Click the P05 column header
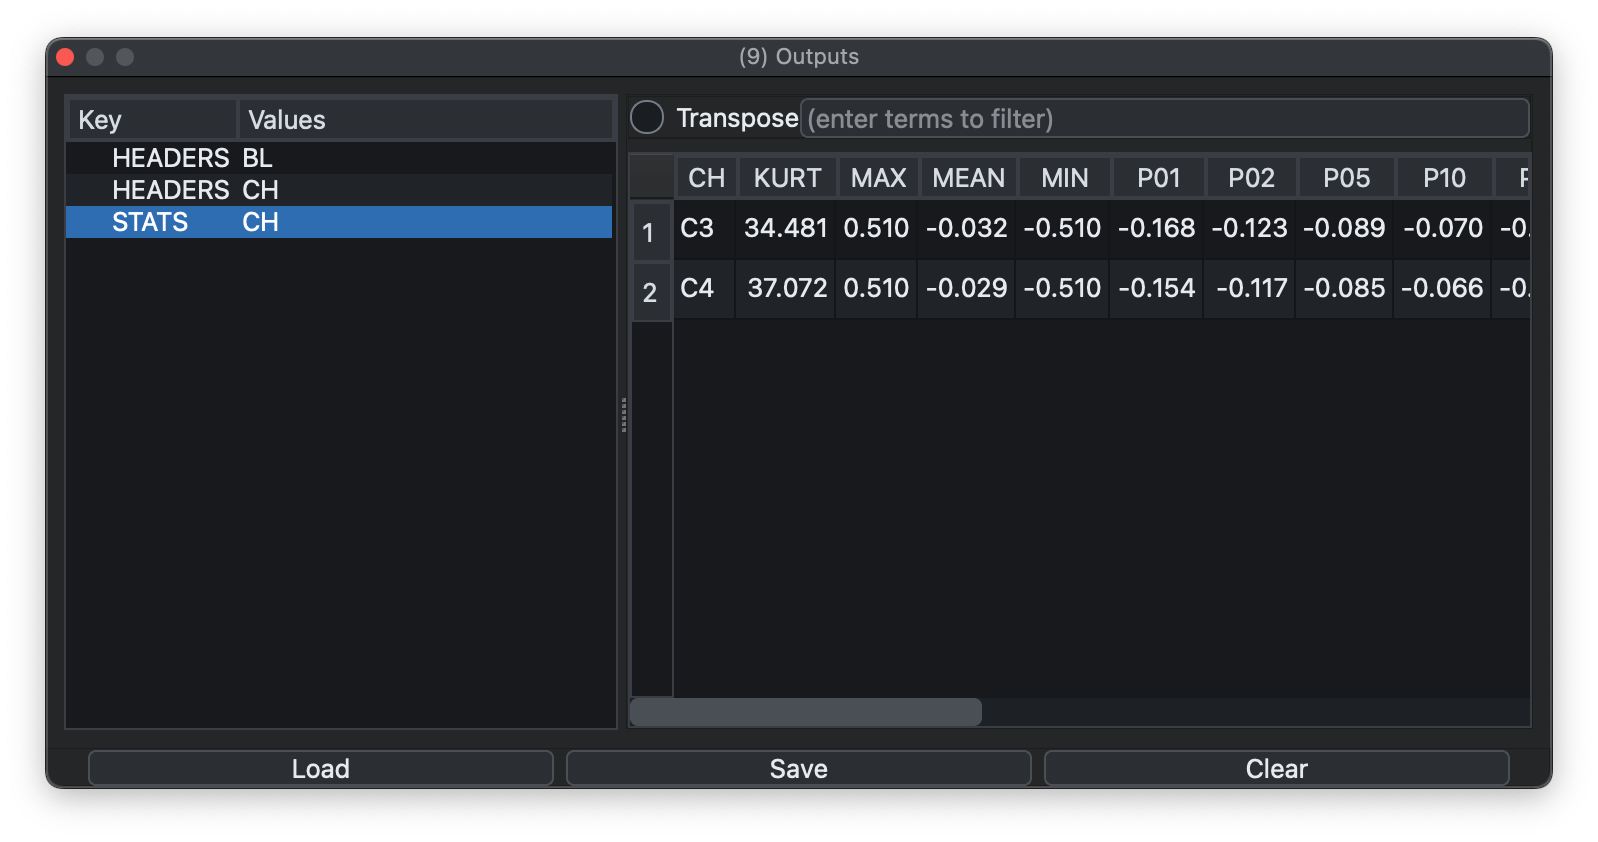This screenshot has height=842, width=1598. pos(1346,178)
